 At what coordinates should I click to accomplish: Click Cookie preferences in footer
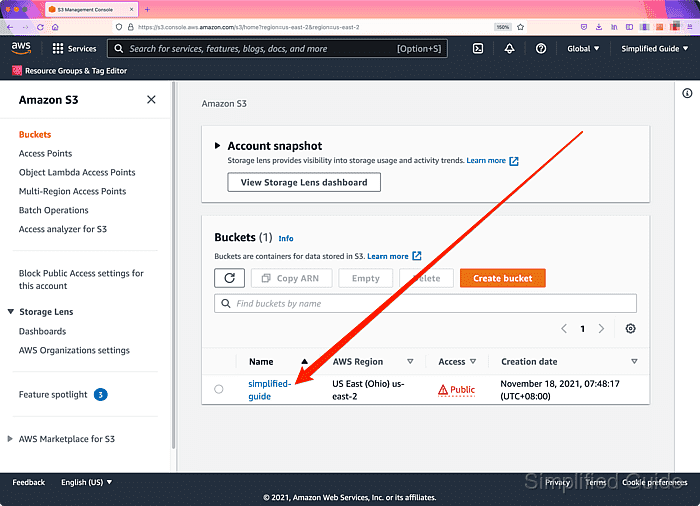coord(654,482)
